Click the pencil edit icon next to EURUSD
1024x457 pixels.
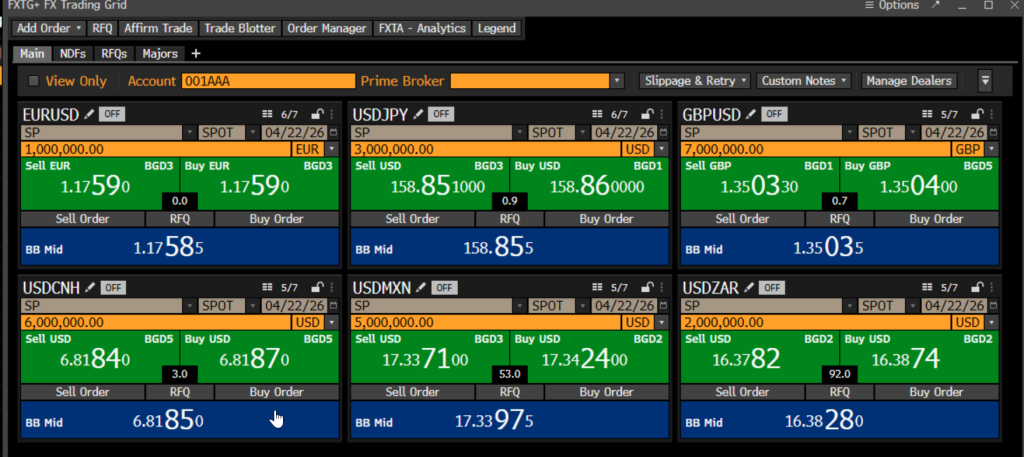pyautogui.click(x=88, y=115)
